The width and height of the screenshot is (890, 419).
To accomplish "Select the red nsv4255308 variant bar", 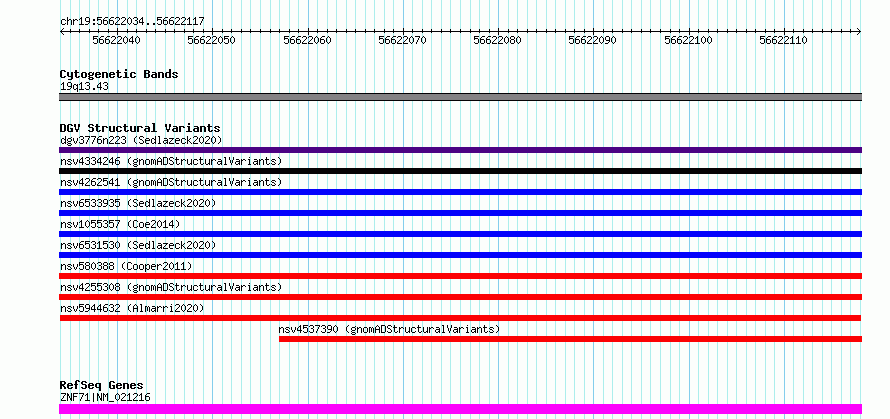I will pyautogui.click(x=460, y=297).
